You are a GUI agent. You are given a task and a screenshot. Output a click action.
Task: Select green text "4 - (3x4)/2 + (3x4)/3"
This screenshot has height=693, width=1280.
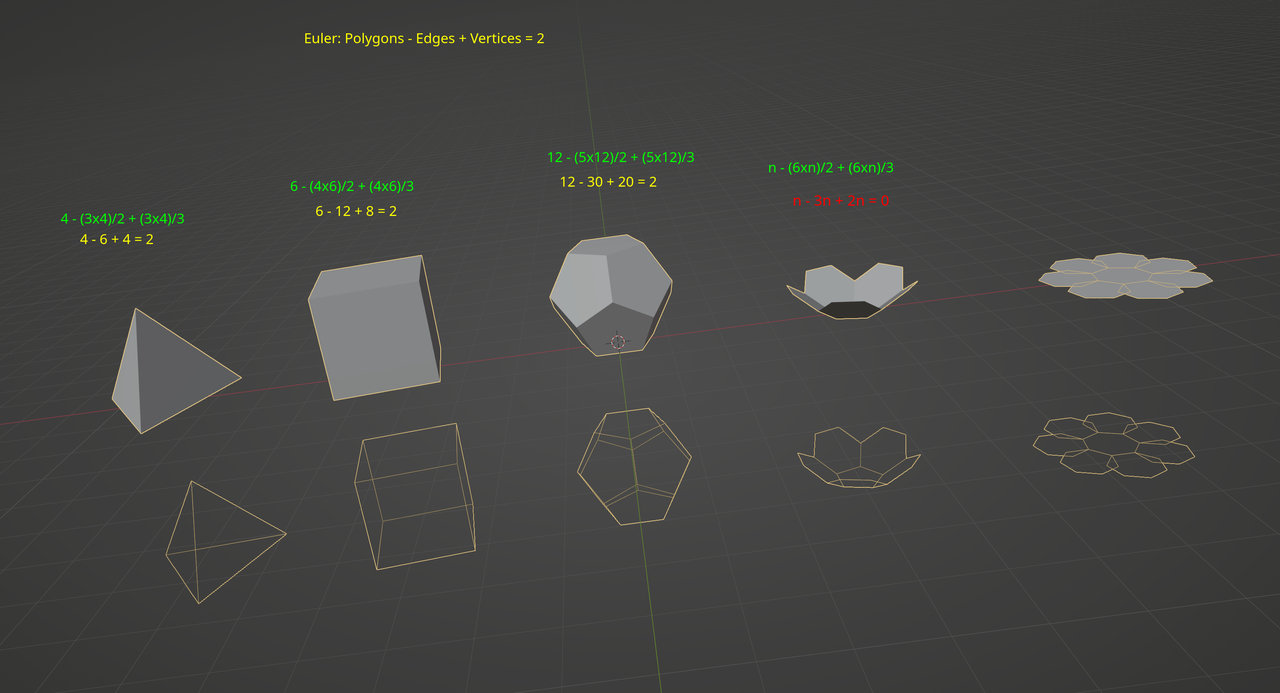pyautogui.click(x=122, y=218)
